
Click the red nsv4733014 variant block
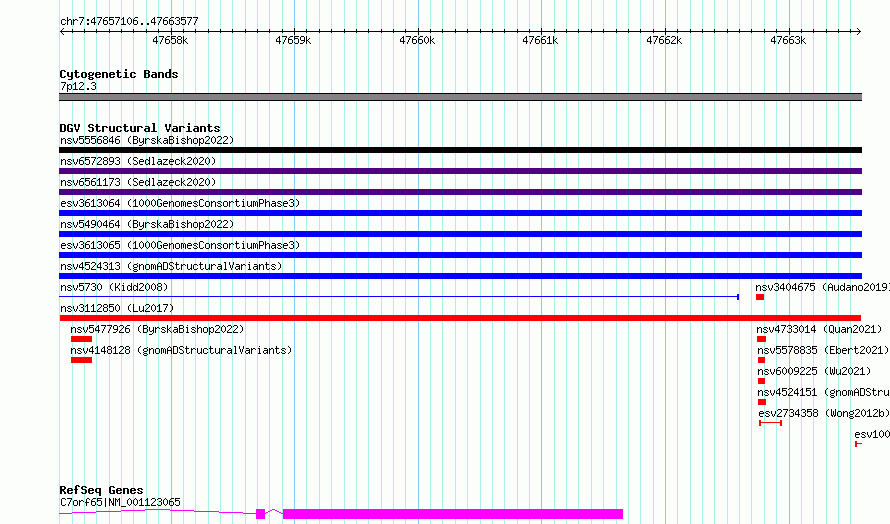click(762, 339)
